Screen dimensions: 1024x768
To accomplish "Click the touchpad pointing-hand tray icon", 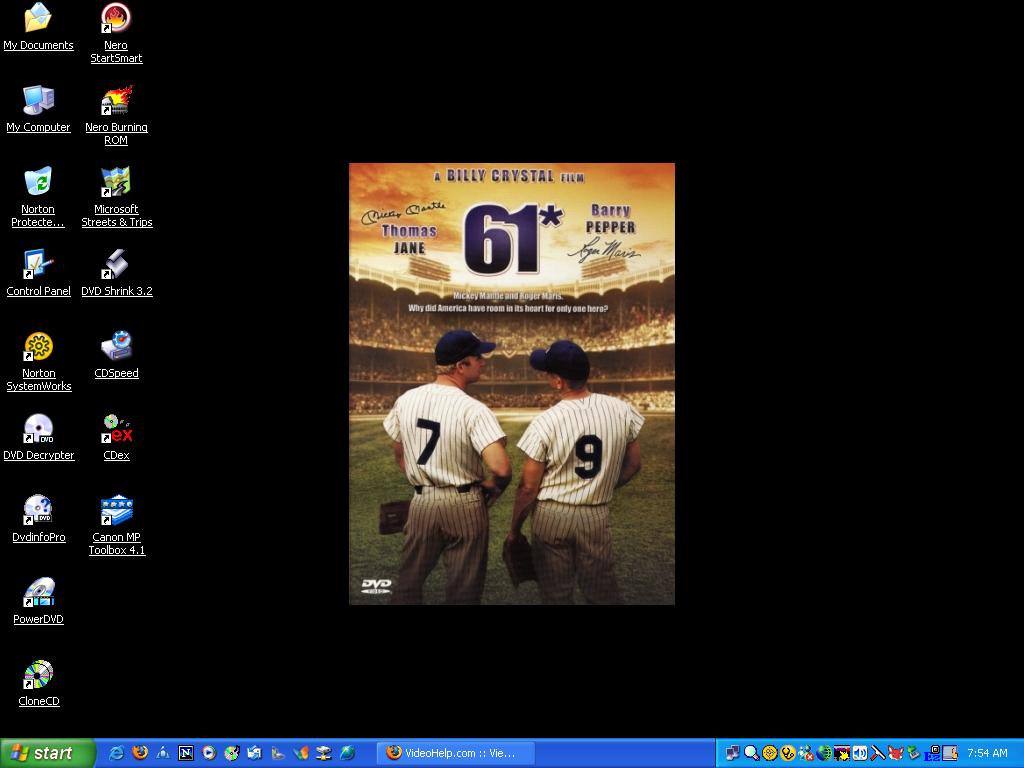I will 950,753.
